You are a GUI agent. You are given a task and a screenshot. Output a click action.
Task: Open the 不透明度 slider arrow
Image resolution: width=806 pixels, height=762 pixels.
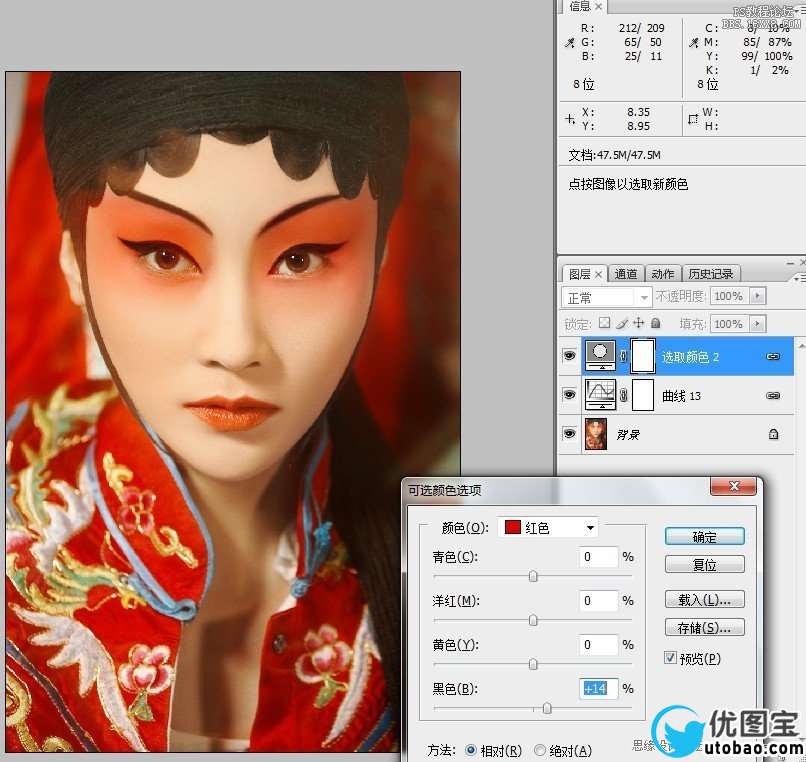(758, 296)
